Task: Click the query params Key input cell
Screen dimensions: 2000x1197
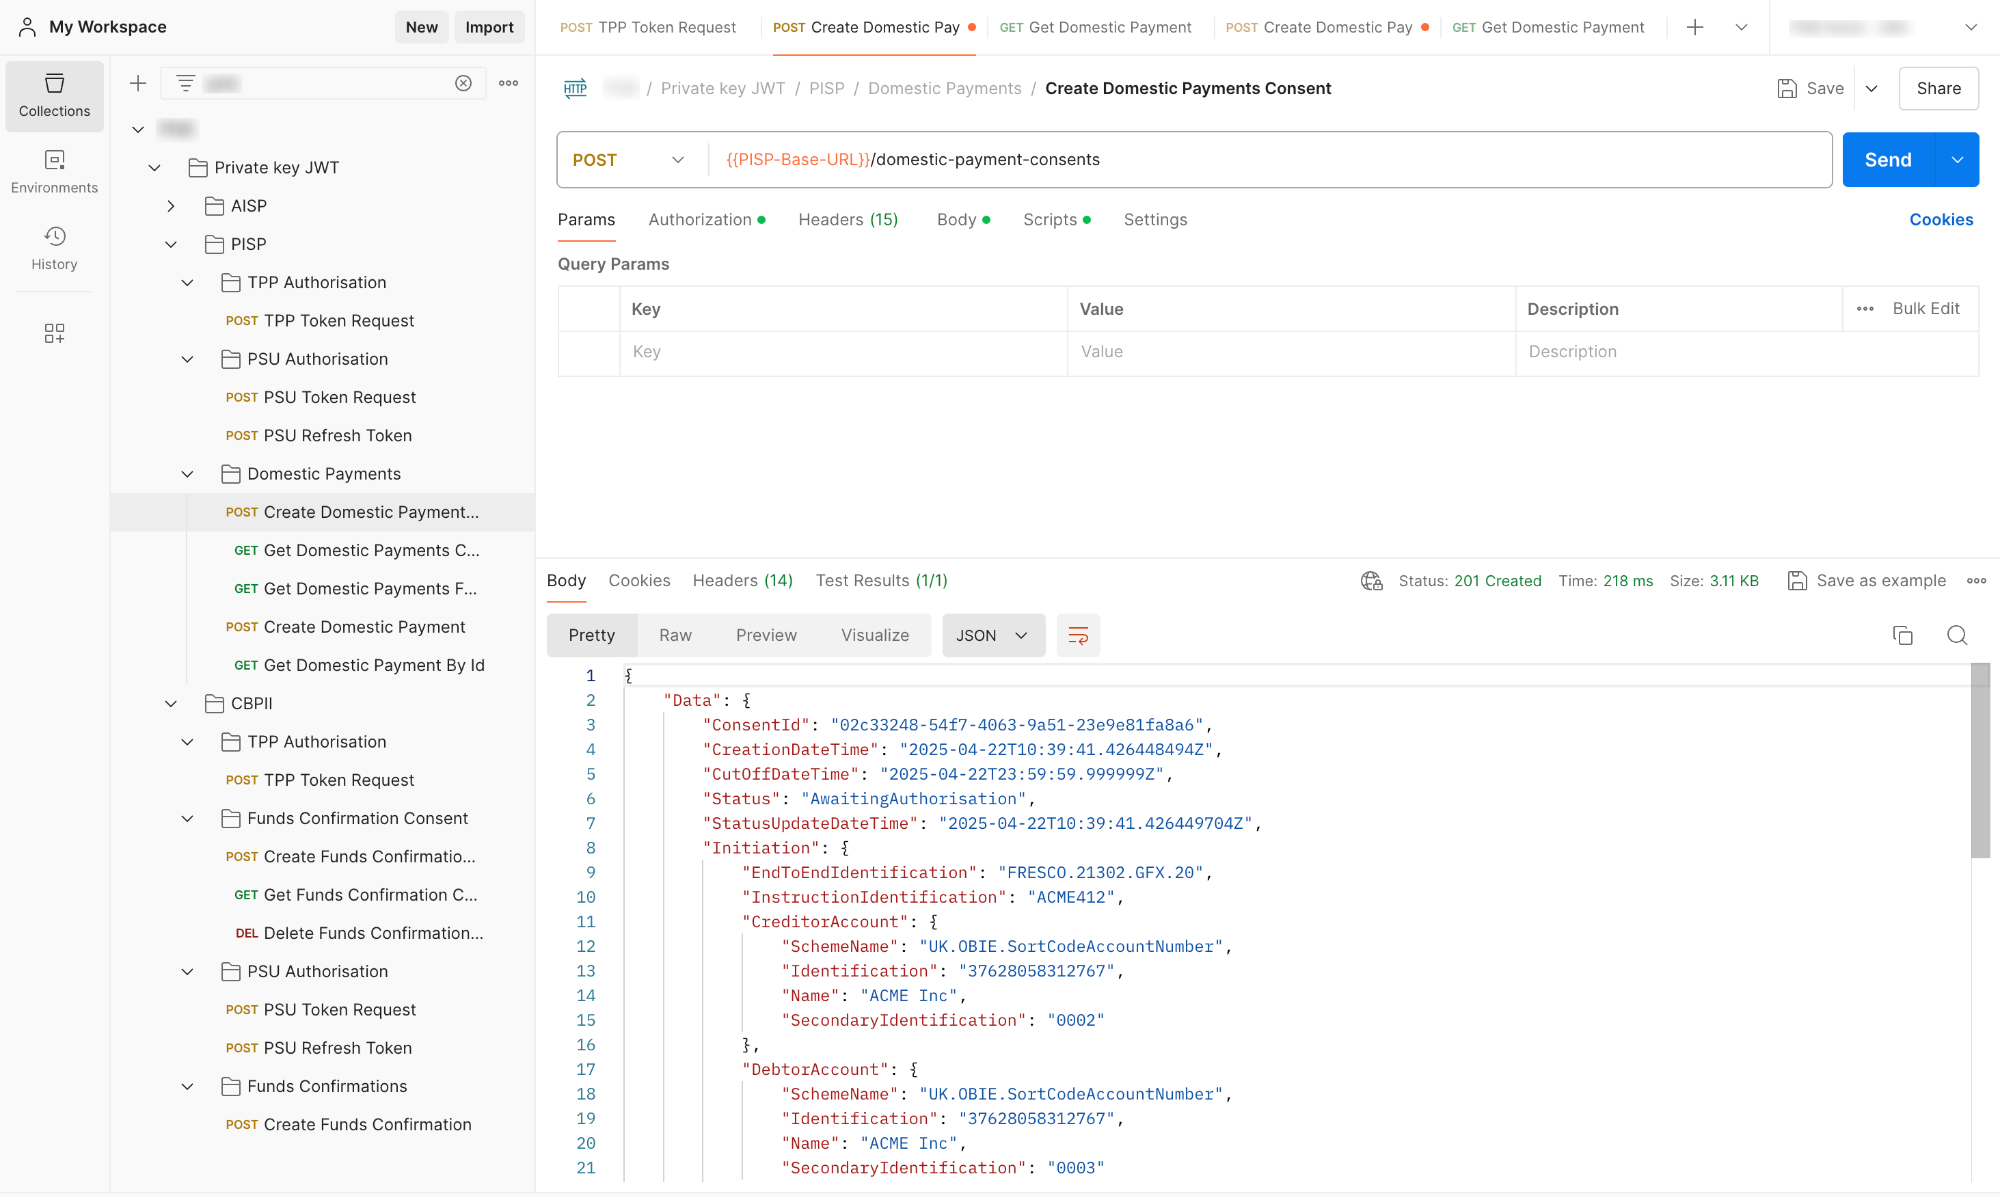Action: pos(843,352)
